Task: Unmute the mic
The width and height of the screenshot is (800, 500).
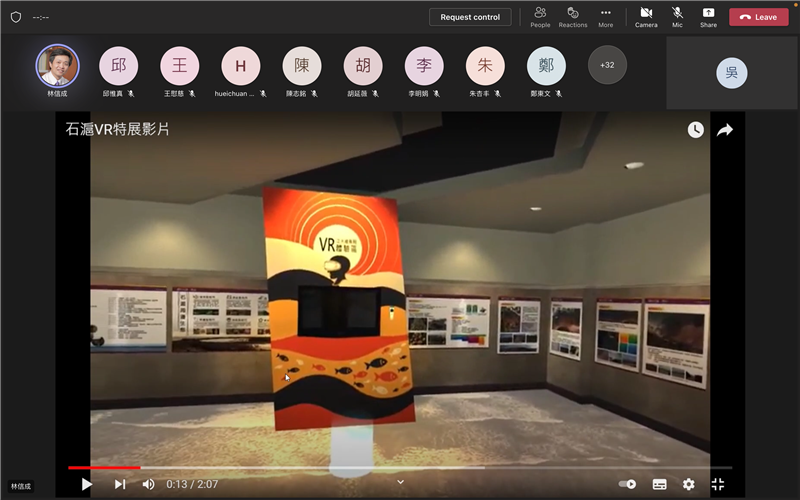Action: 677,17
